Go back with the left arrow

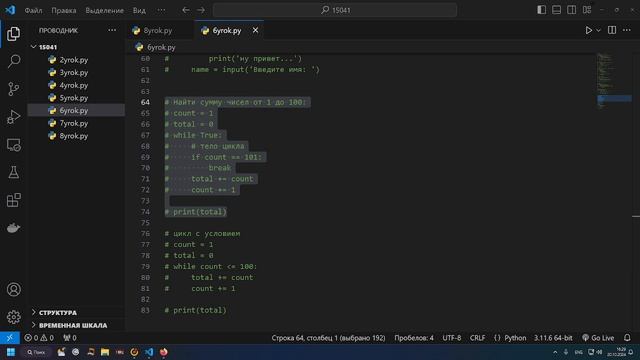[186, 10]
